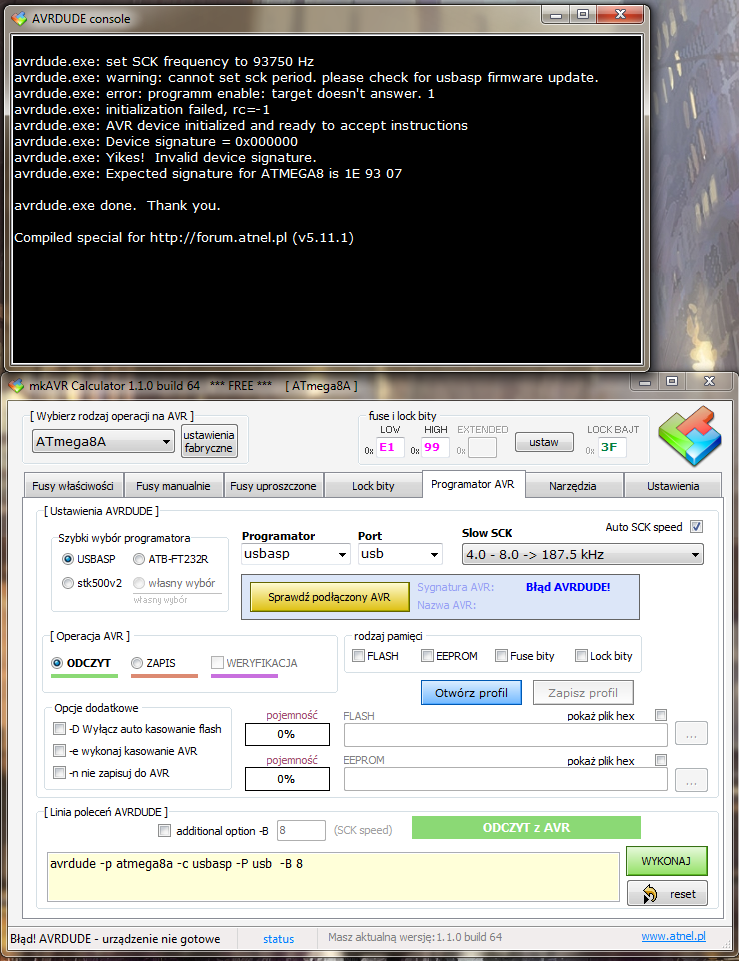This screenshot has height=961, width=739.
Task: Click the avrdude command line text box
Action: 333,877
